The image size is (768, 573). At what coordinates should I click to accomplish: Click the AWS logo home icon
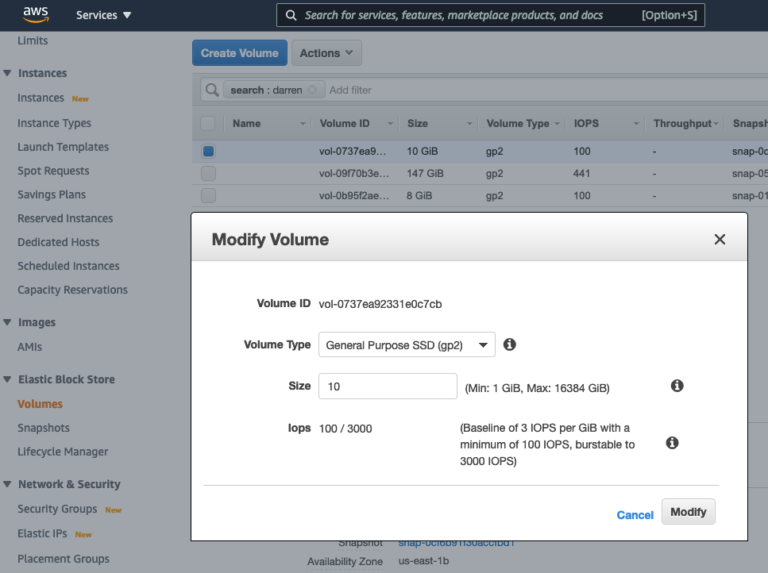[36, 15]
